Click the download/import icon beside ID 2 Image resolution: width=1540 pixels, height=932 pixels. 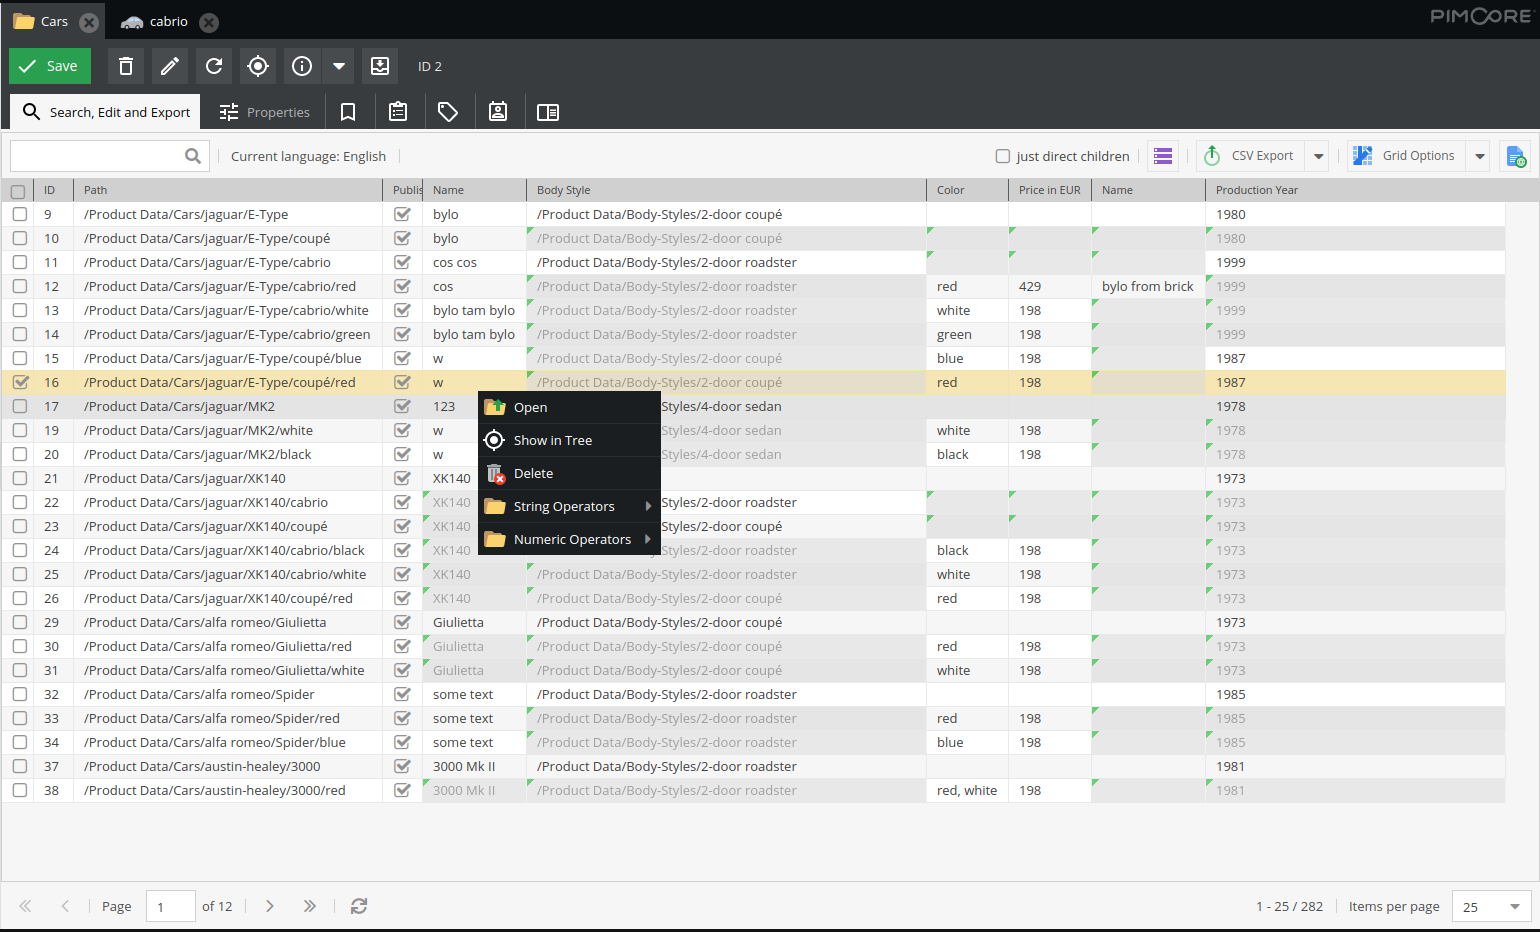click(380, 66)
